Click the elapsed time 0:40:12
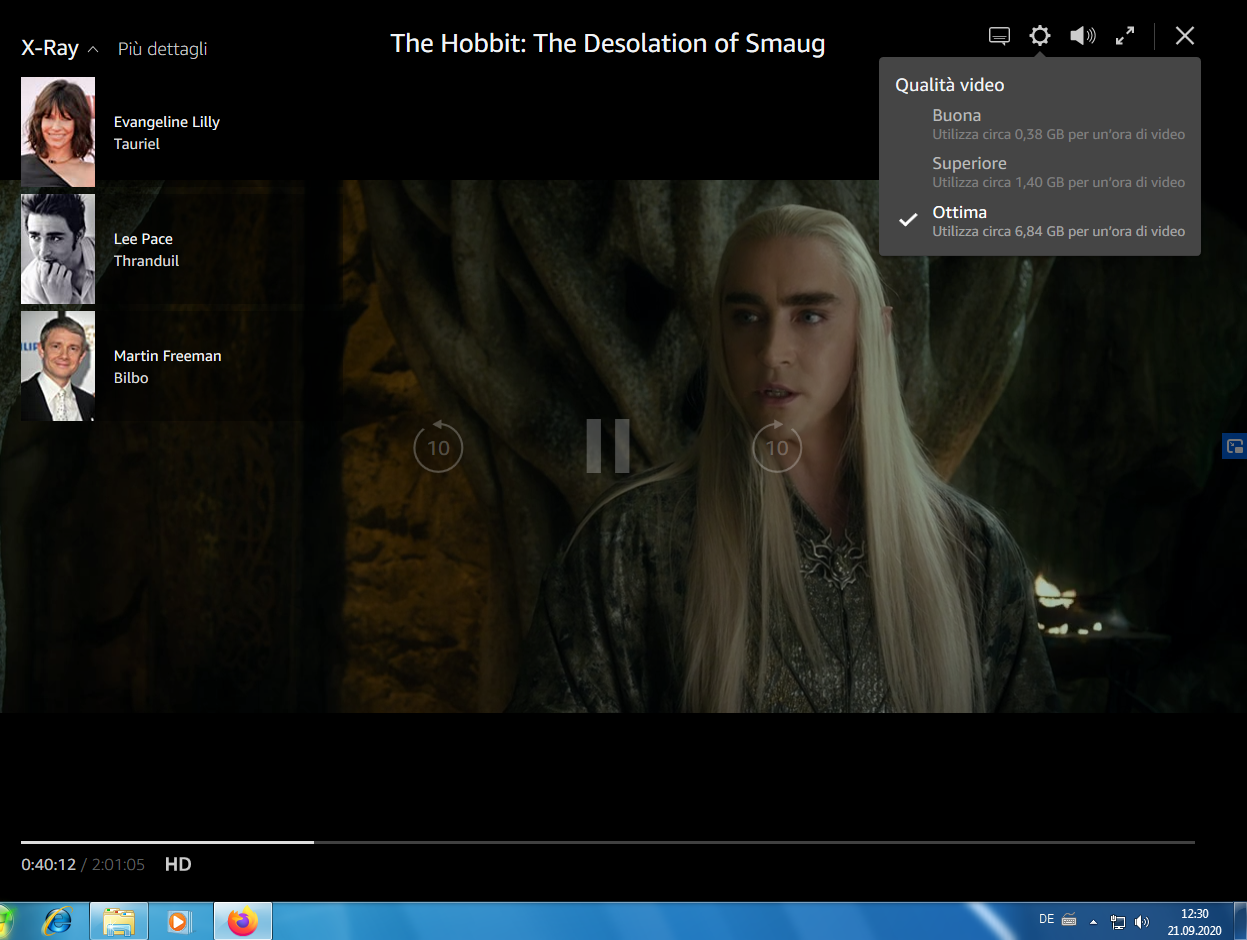The width and height of the screenshot is (1247, 940). click(49, 864)
